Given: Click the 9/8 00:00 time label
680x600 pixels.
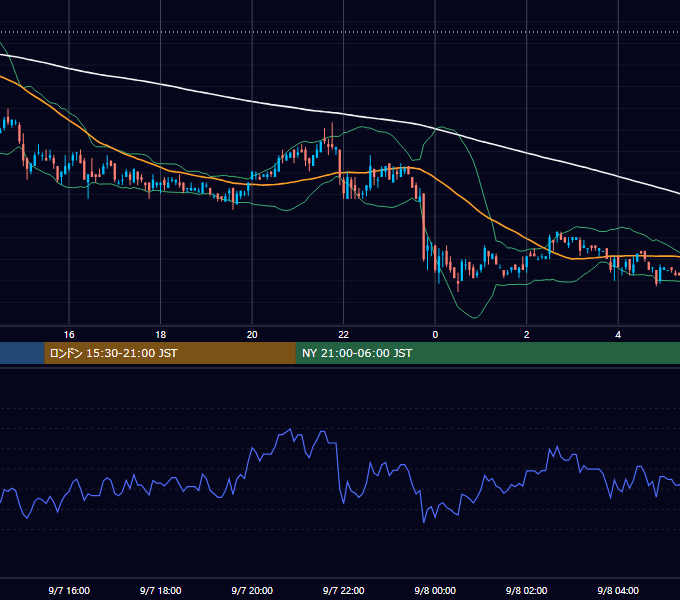Looking at the screenshot, I should pyautogui.click(x=435, y=590).
